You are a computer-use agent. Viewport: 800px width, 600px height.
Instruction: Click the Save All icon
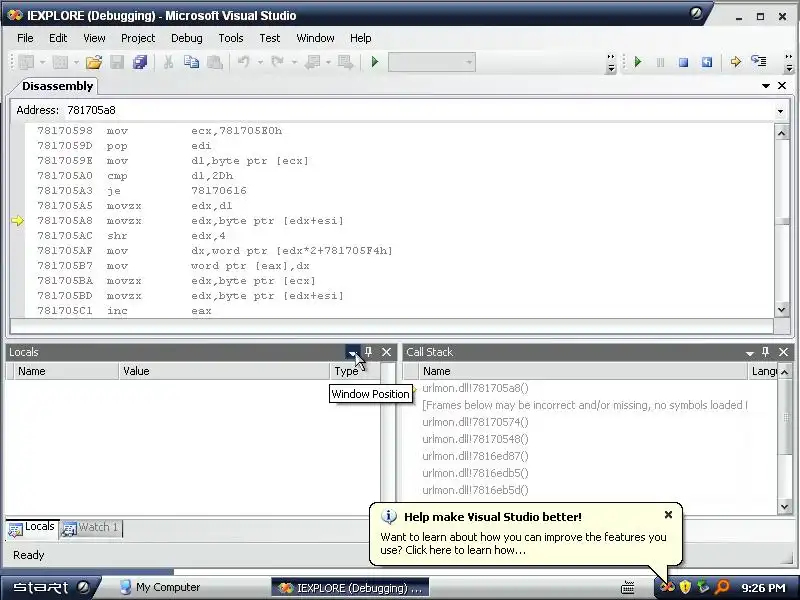click(140, 62)
